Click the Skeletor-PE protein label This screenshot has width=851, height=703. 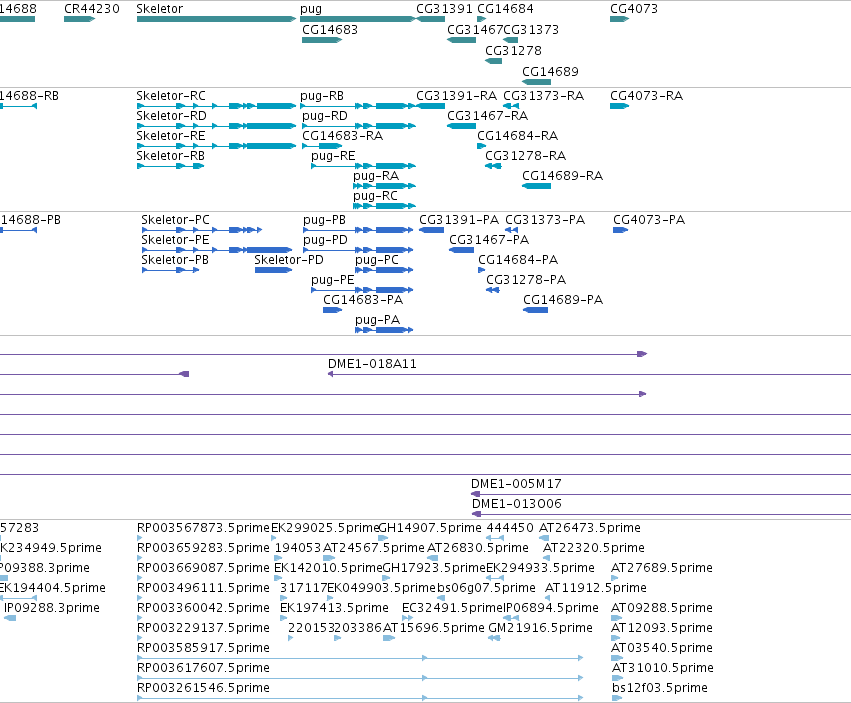click(175, 240)
